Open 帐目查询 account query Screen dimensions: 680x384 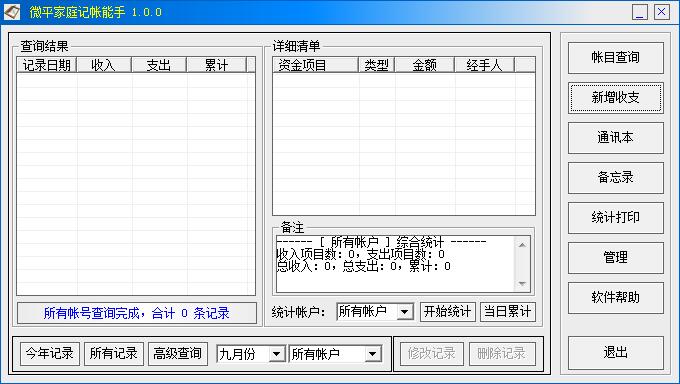[x=615, y=58]
